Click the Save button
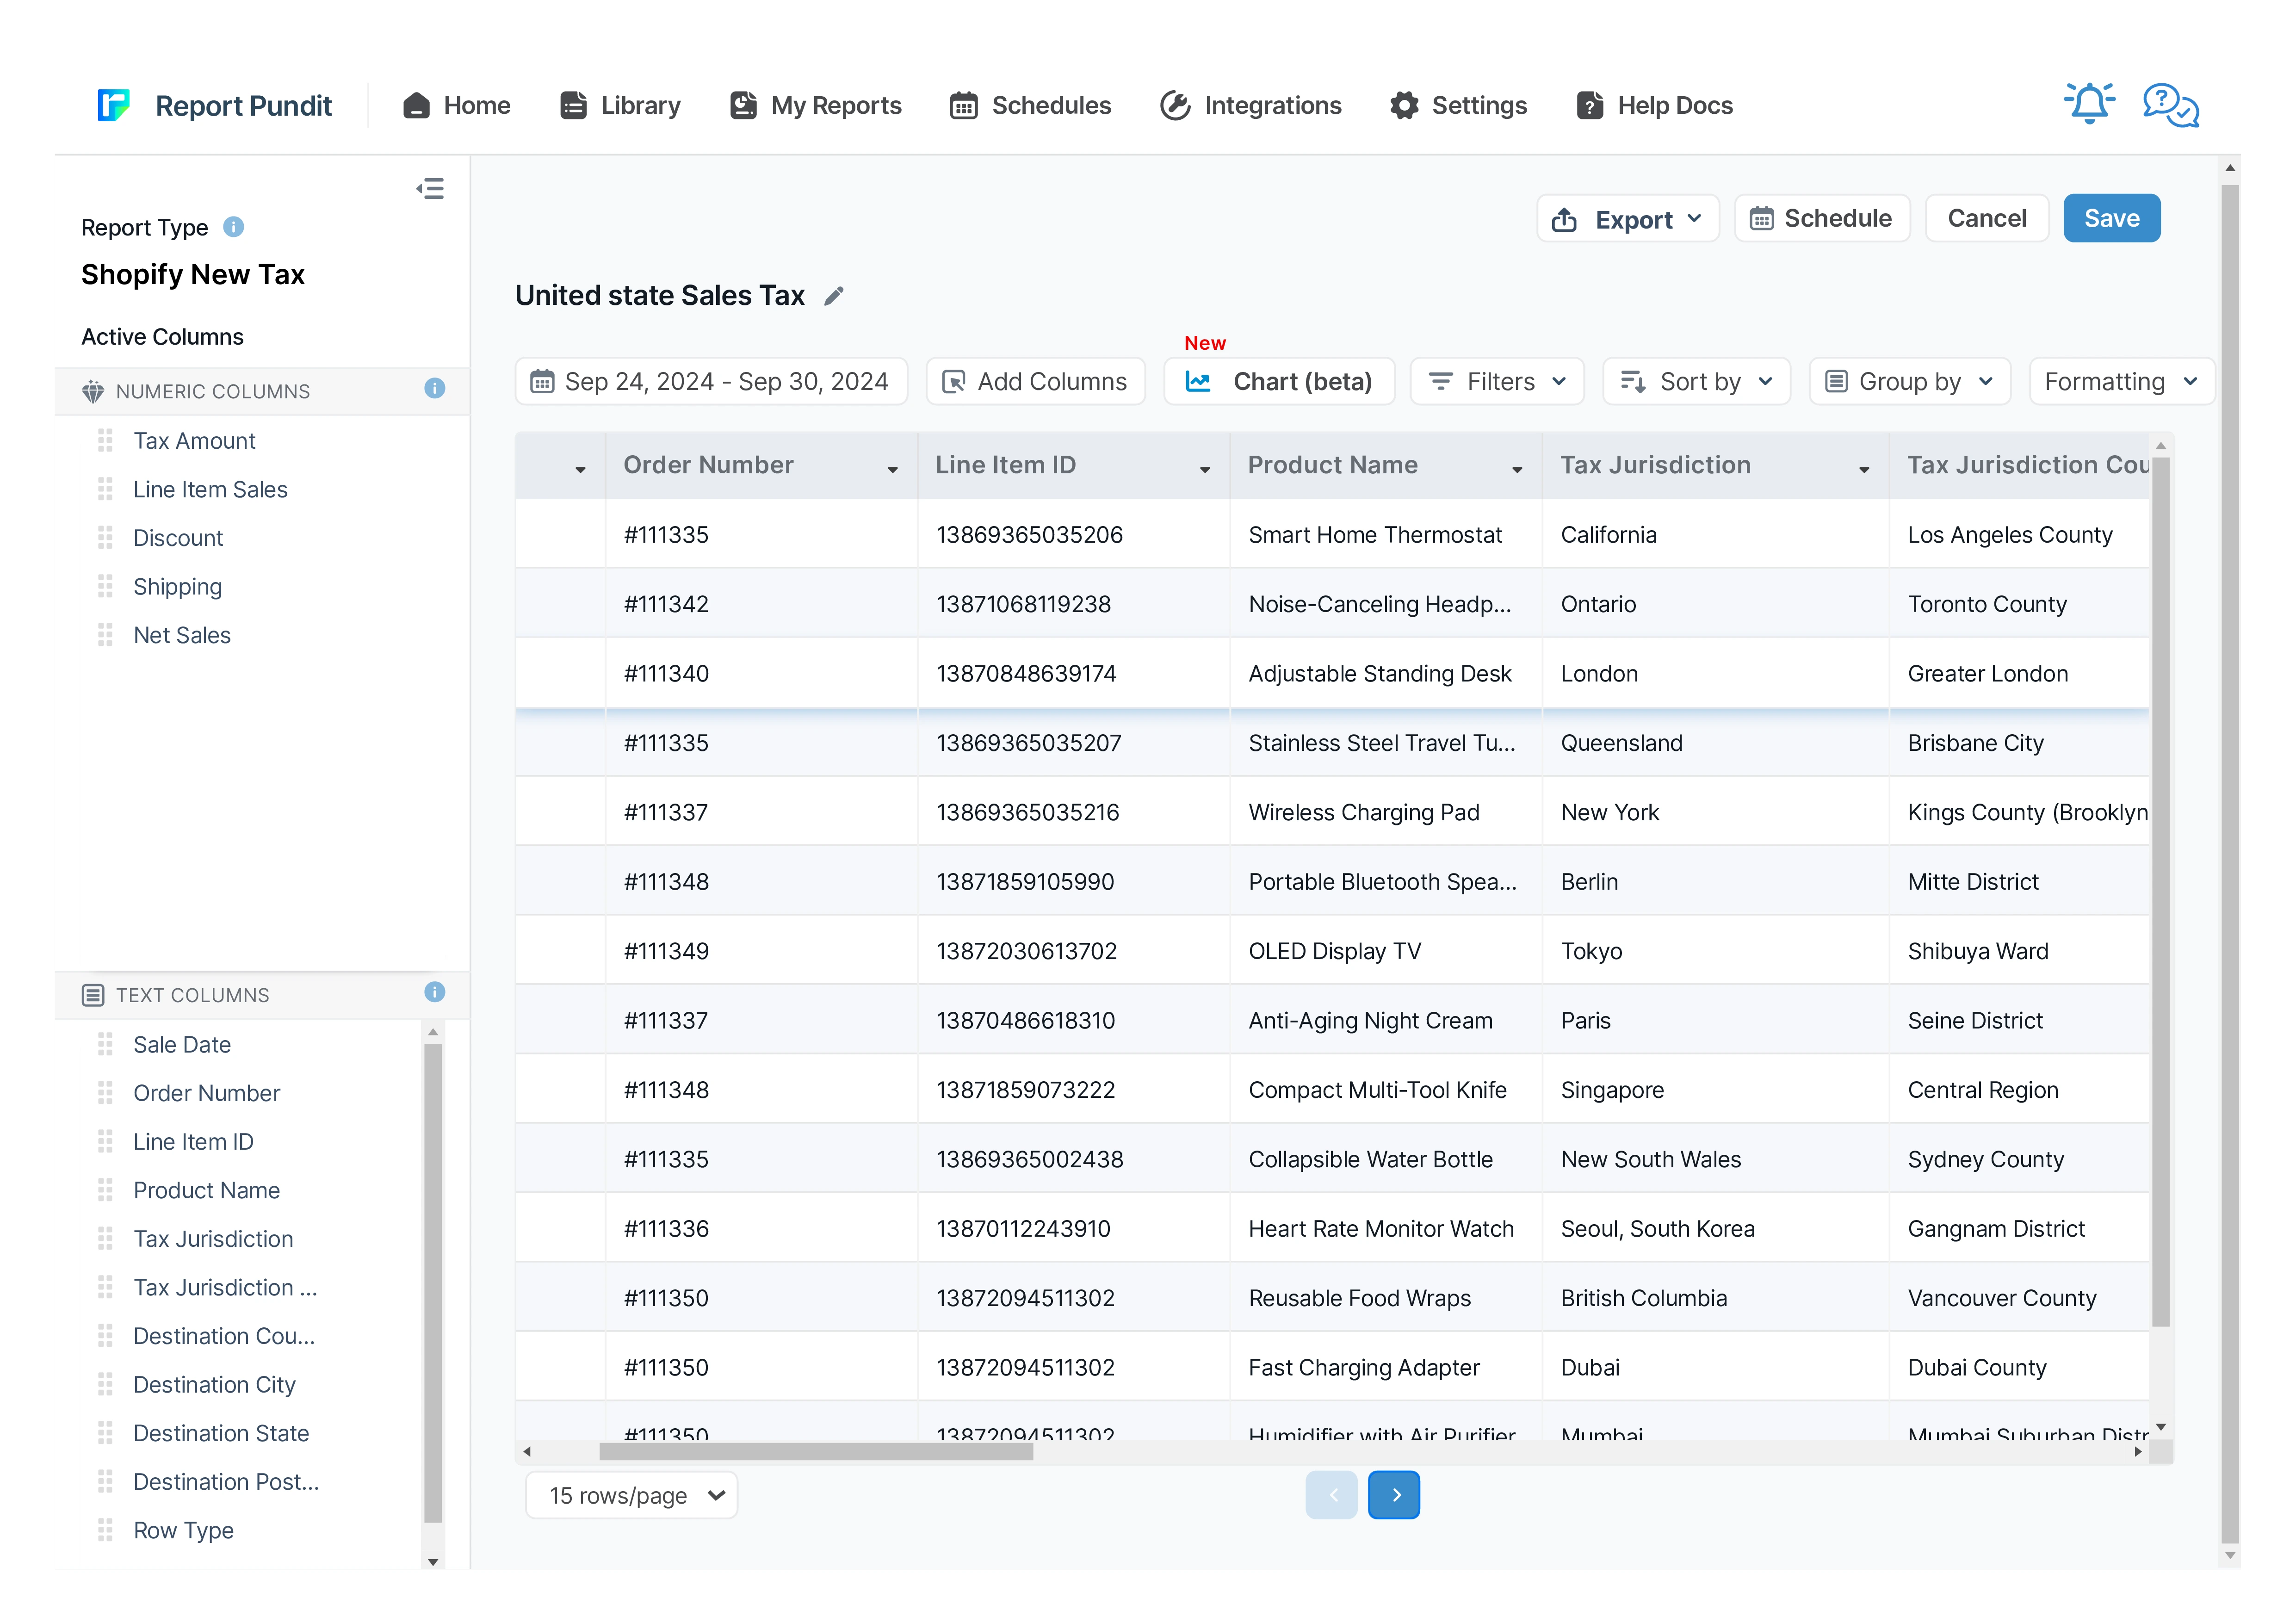2296x1623 pixels. (2111, 219)
